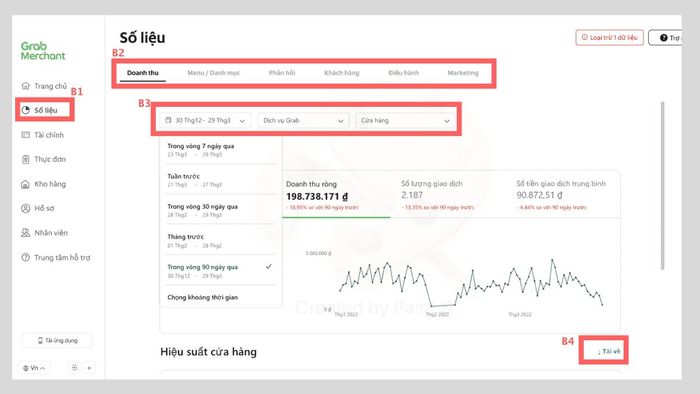
Task: Choose Trong vòng 7 ngày qua option
Action: tap(221, 150)
